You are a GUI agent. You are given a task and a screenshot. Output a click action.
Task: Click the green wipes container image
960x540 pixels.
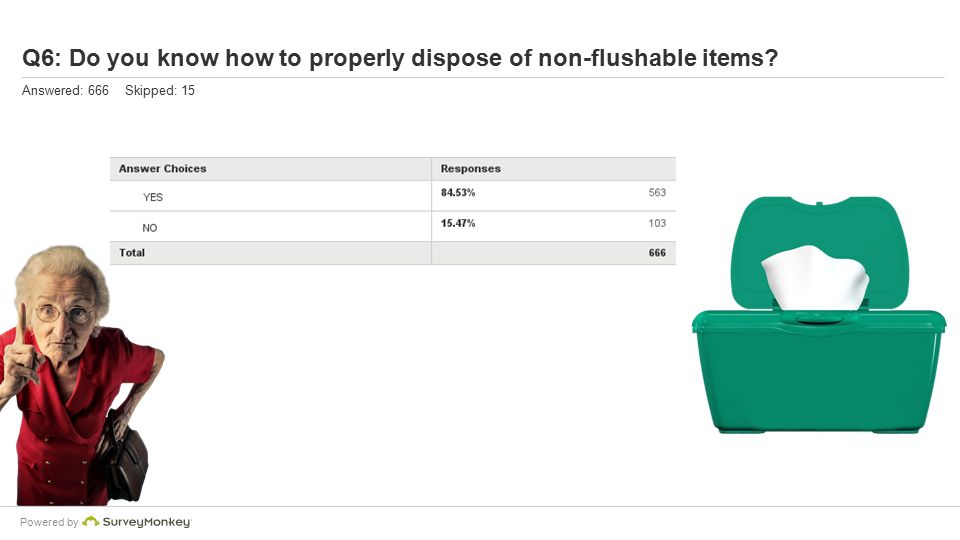(819, 315)
